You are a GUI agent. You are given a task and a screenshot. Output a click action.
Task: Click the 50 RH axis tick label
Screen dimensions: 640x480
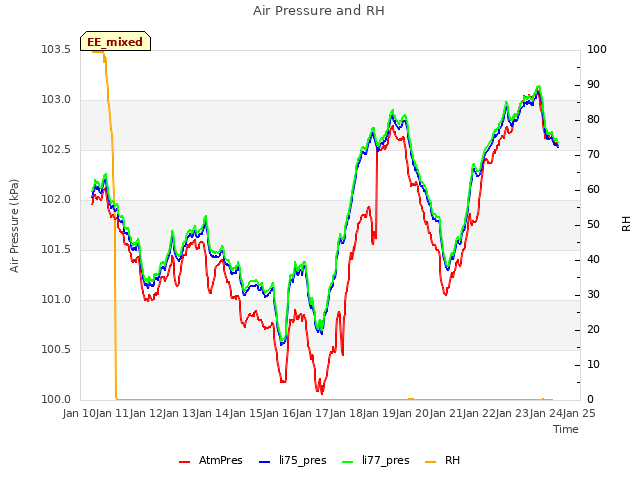tap(593, 225)
